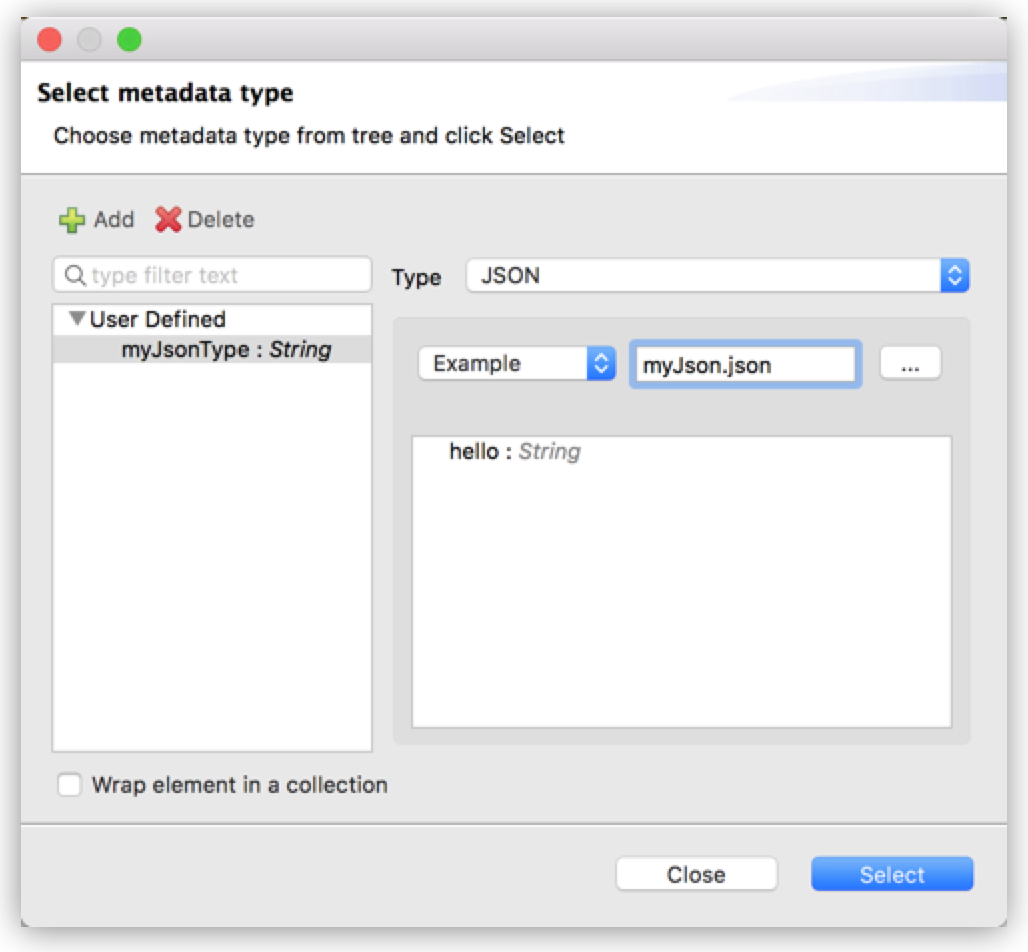Enable the Wrap element in a collection checkbox
This screenshot has height=952, width=1028.
point(69,785)
